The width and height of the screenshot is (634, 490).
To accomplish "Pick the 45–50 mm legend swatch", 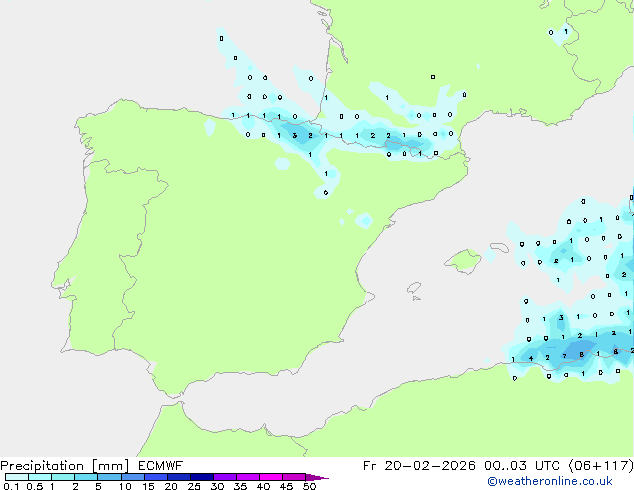I will [x=294, y=477].
